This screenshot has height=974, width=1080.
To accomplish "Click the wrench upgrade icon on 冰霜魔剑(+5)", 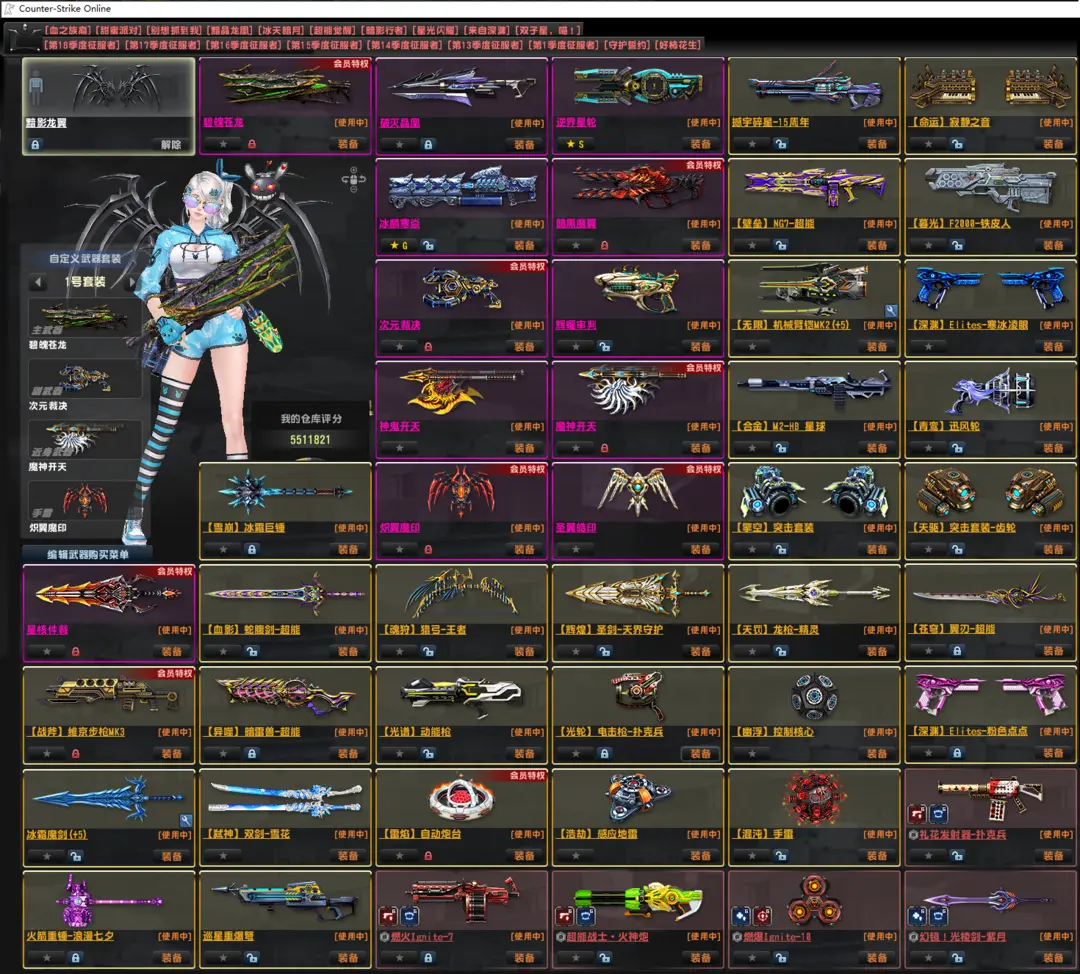I will [185, 820].
